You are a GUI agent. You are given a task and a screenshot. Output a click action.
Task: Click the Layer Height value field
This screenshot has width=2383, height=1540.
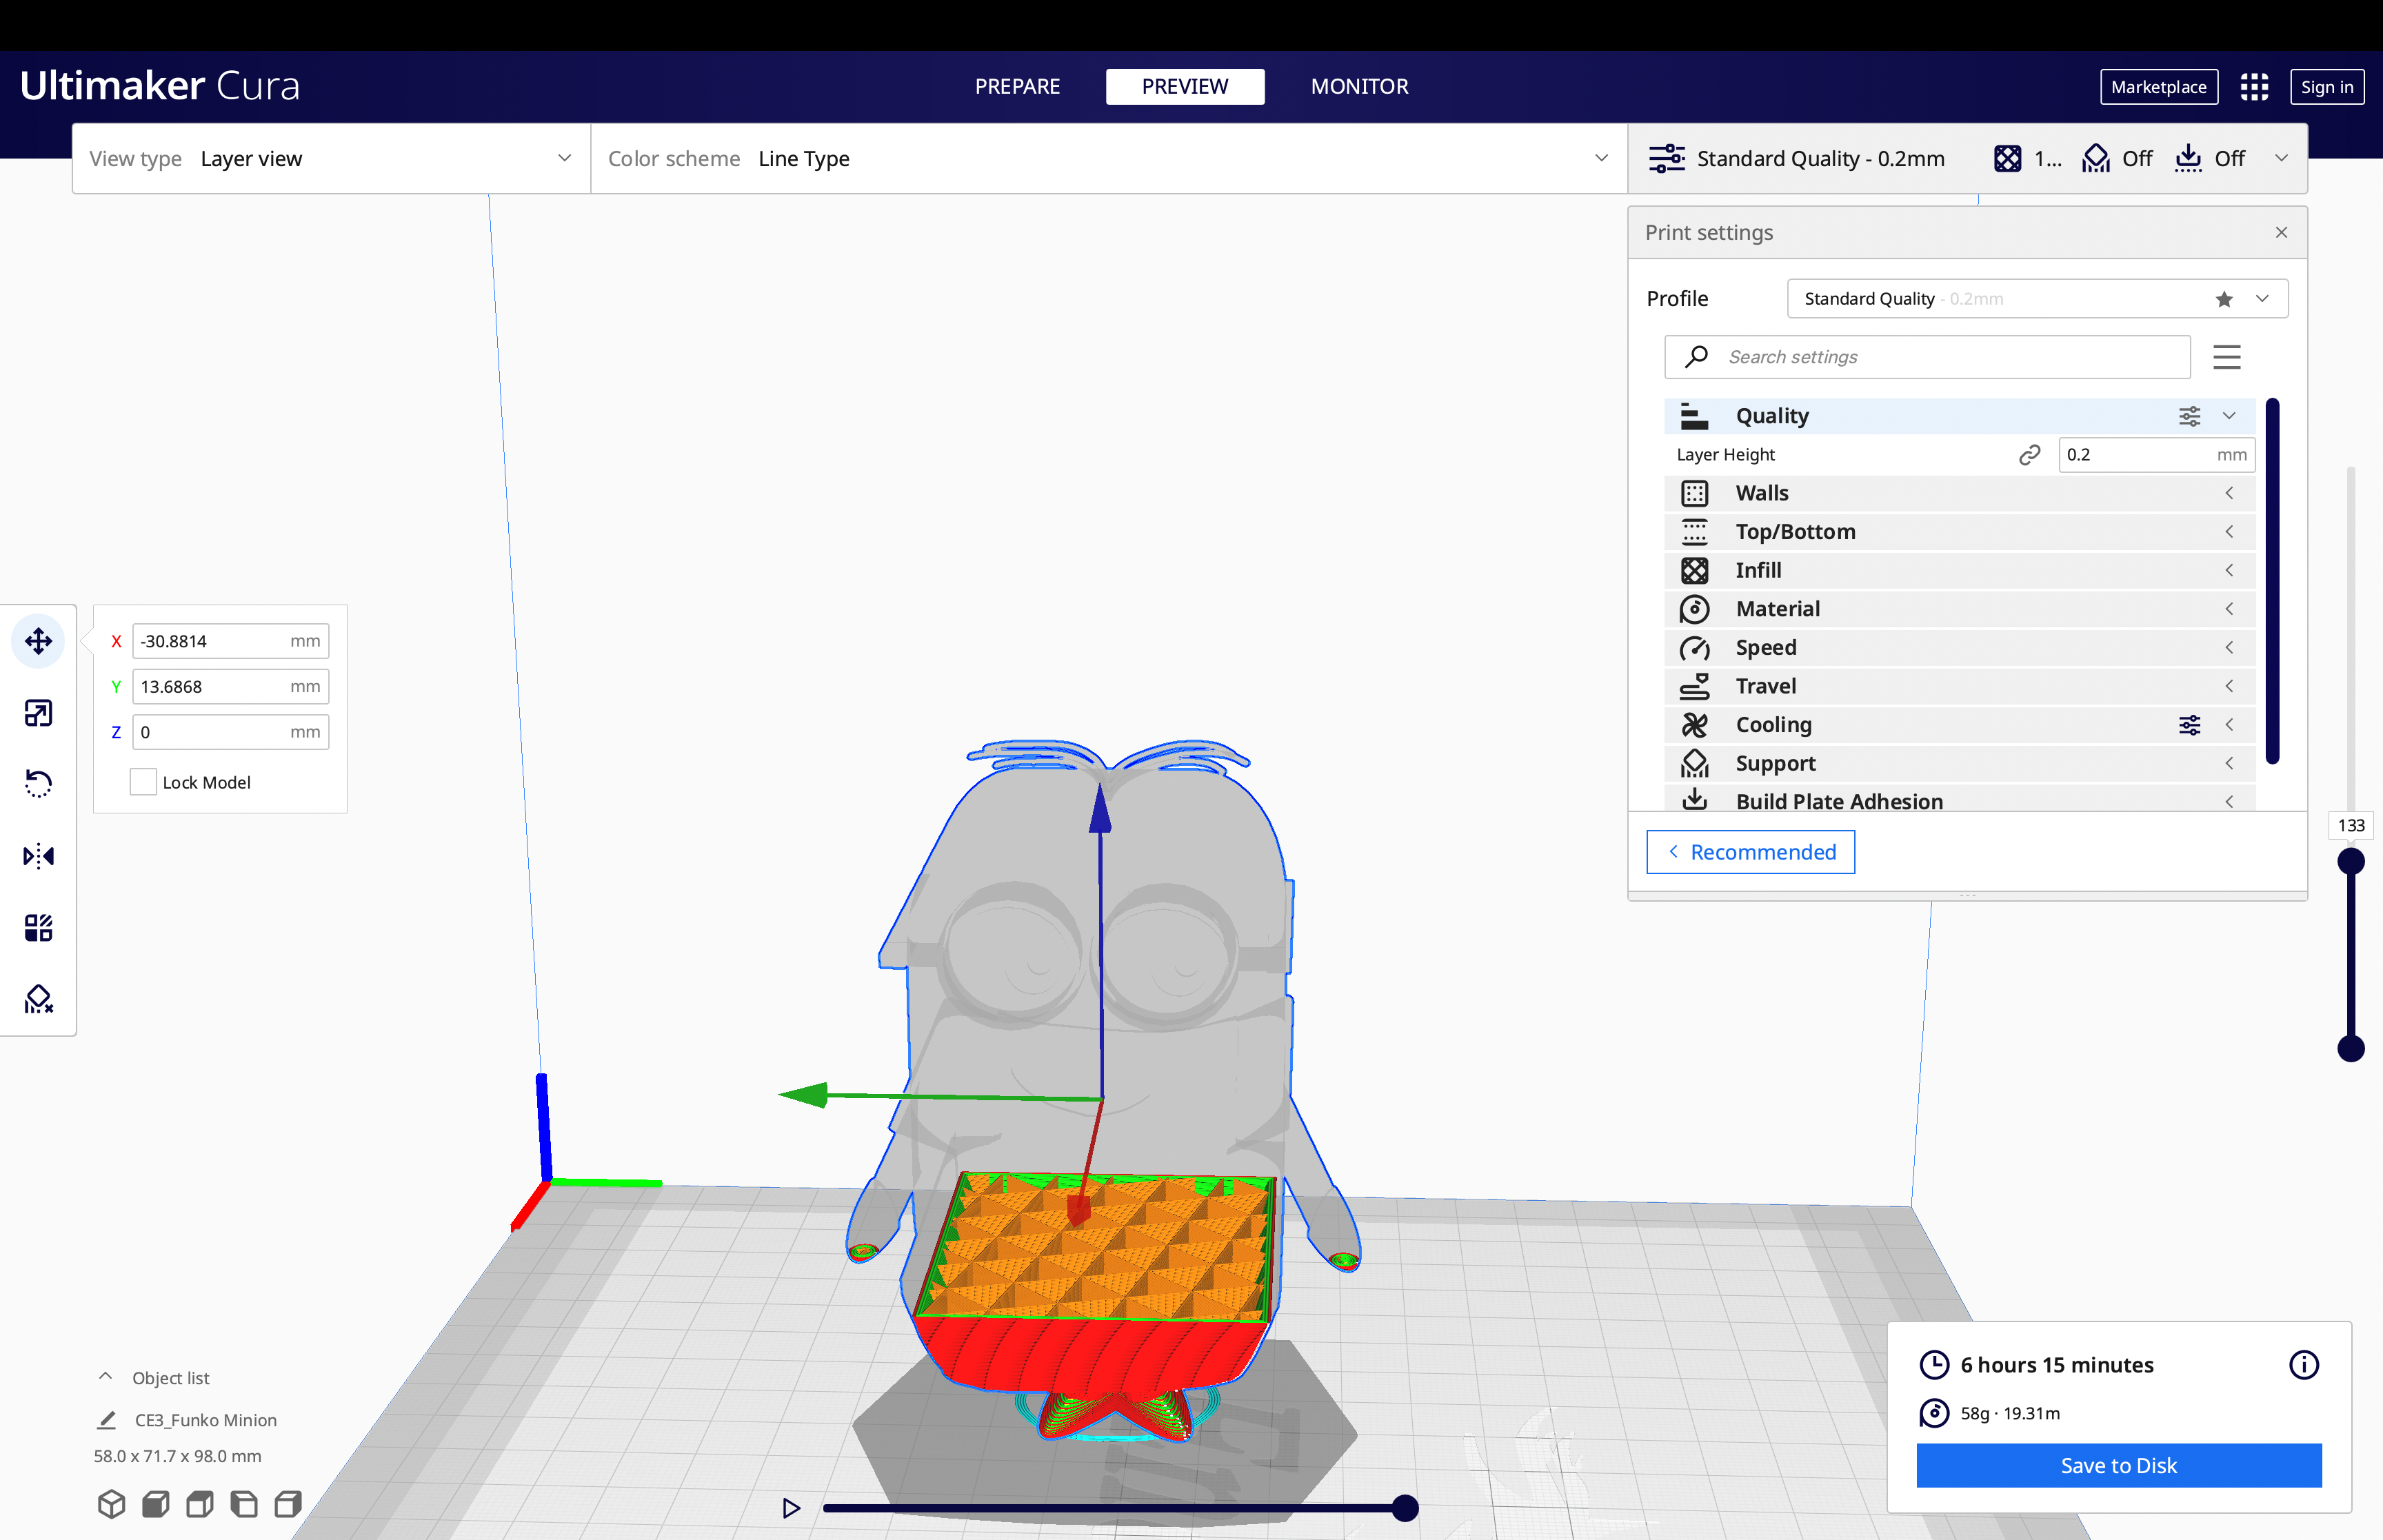(x=2156, y=455)
